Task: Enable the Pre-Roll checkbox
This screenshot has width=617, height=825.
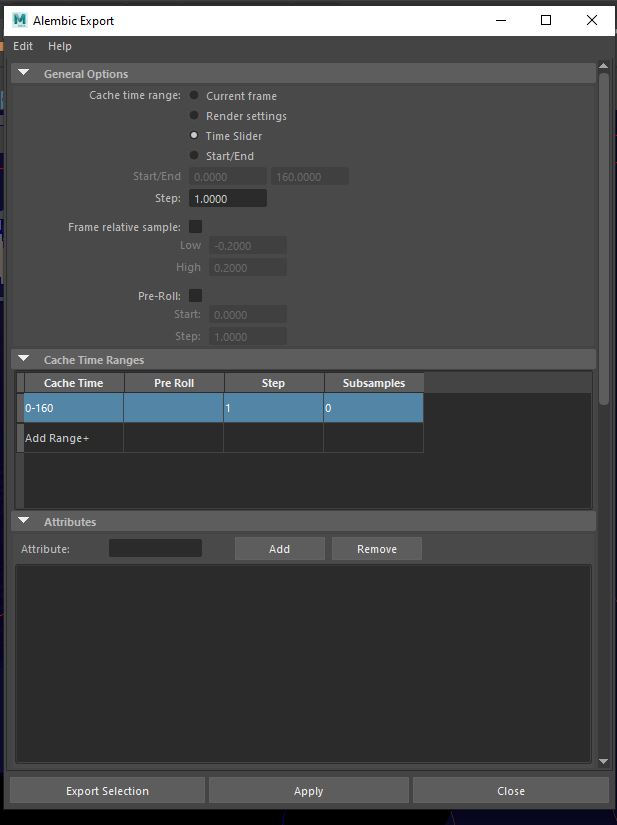Action: click(195, 296)
